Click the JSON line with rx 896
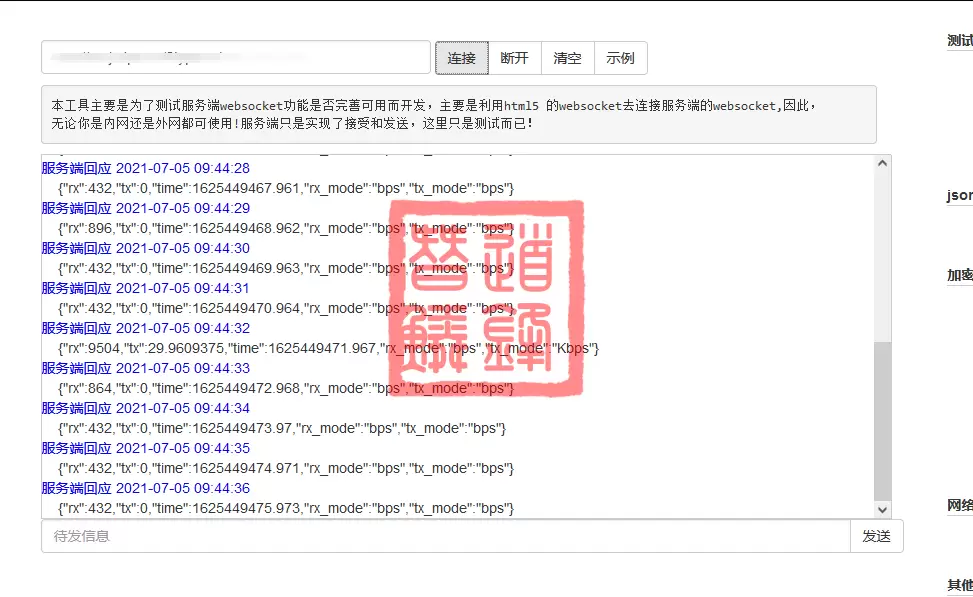The height and width of the screenshot is (597, 973). coord(286,228)
